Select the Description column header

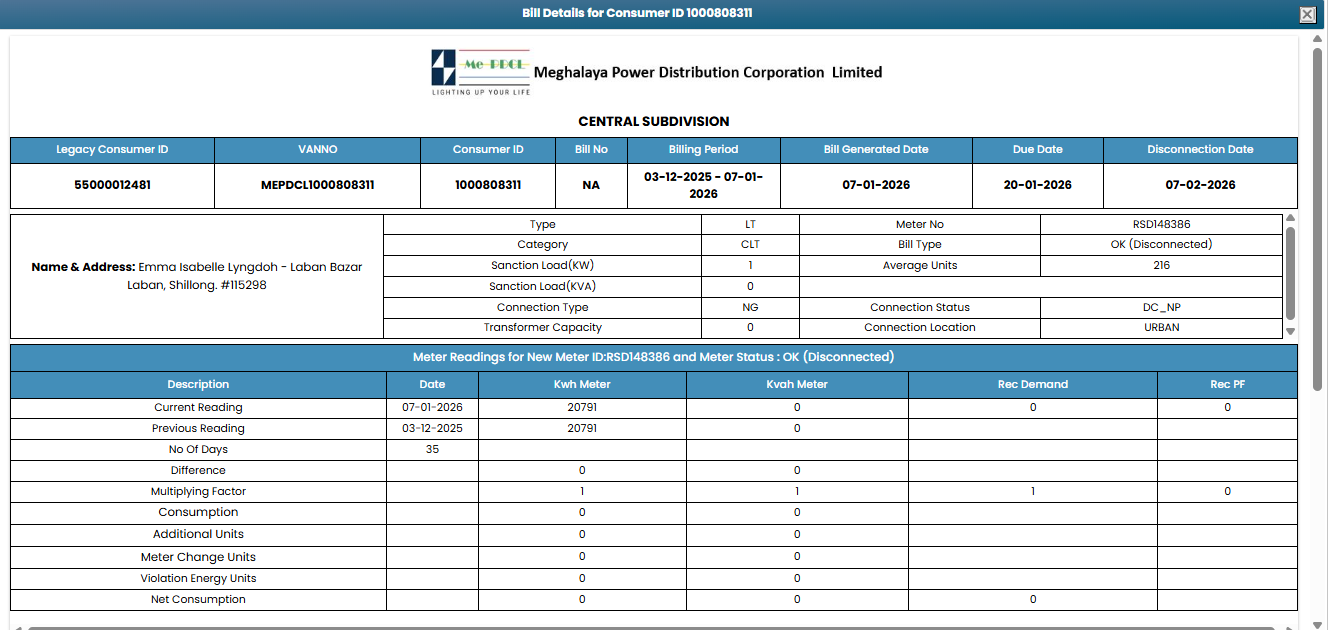(198, 384)
